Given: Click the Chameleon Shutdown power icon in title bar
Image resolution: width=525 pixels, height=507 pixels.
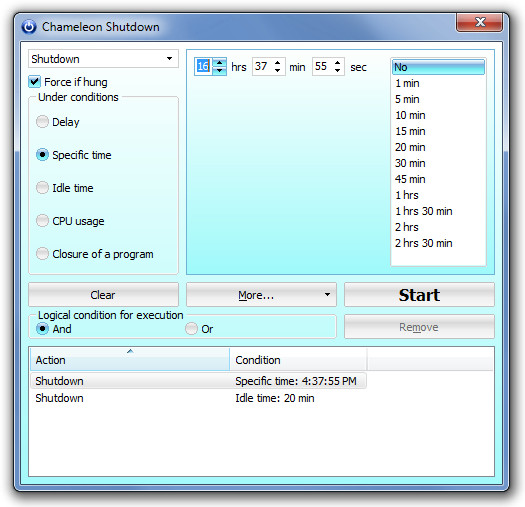Looking at the screenshot, I should pos(29,27).
